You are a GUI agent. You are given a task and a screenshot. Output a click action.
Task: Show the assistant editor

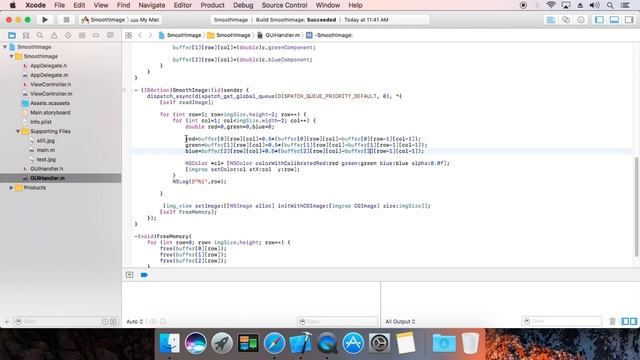click(x=566, y=20)
